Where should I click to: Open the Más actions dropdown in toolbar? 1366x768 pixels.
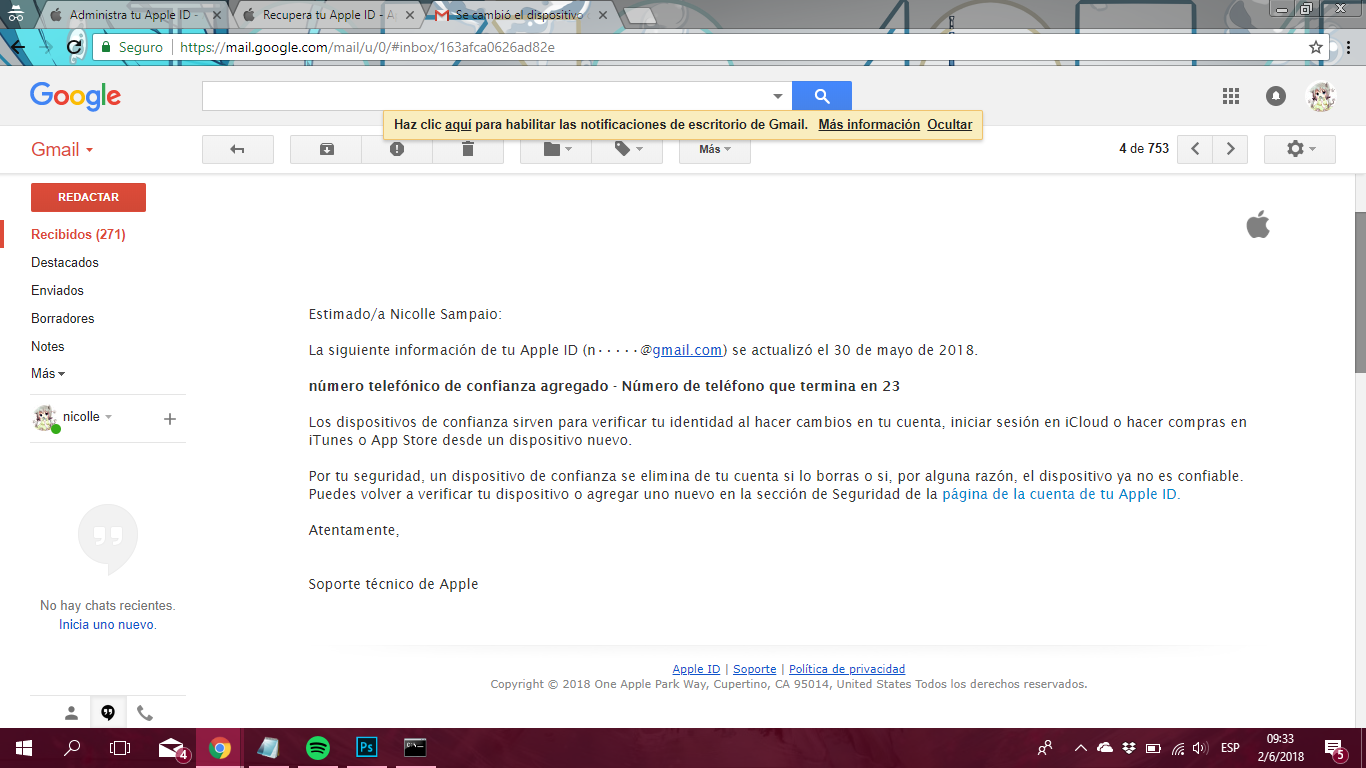point(715,149)
